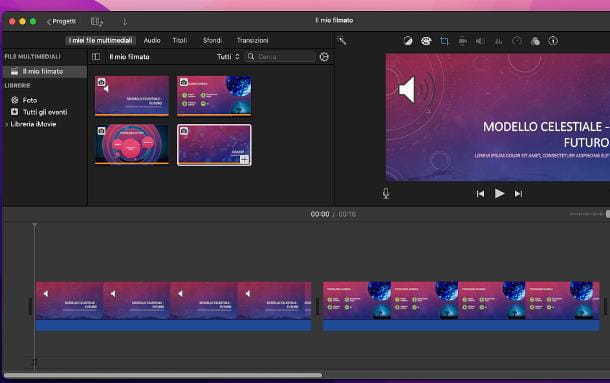610x383 pixels.
Task: Open the Sfondi tab
Action: click(212, 40)
